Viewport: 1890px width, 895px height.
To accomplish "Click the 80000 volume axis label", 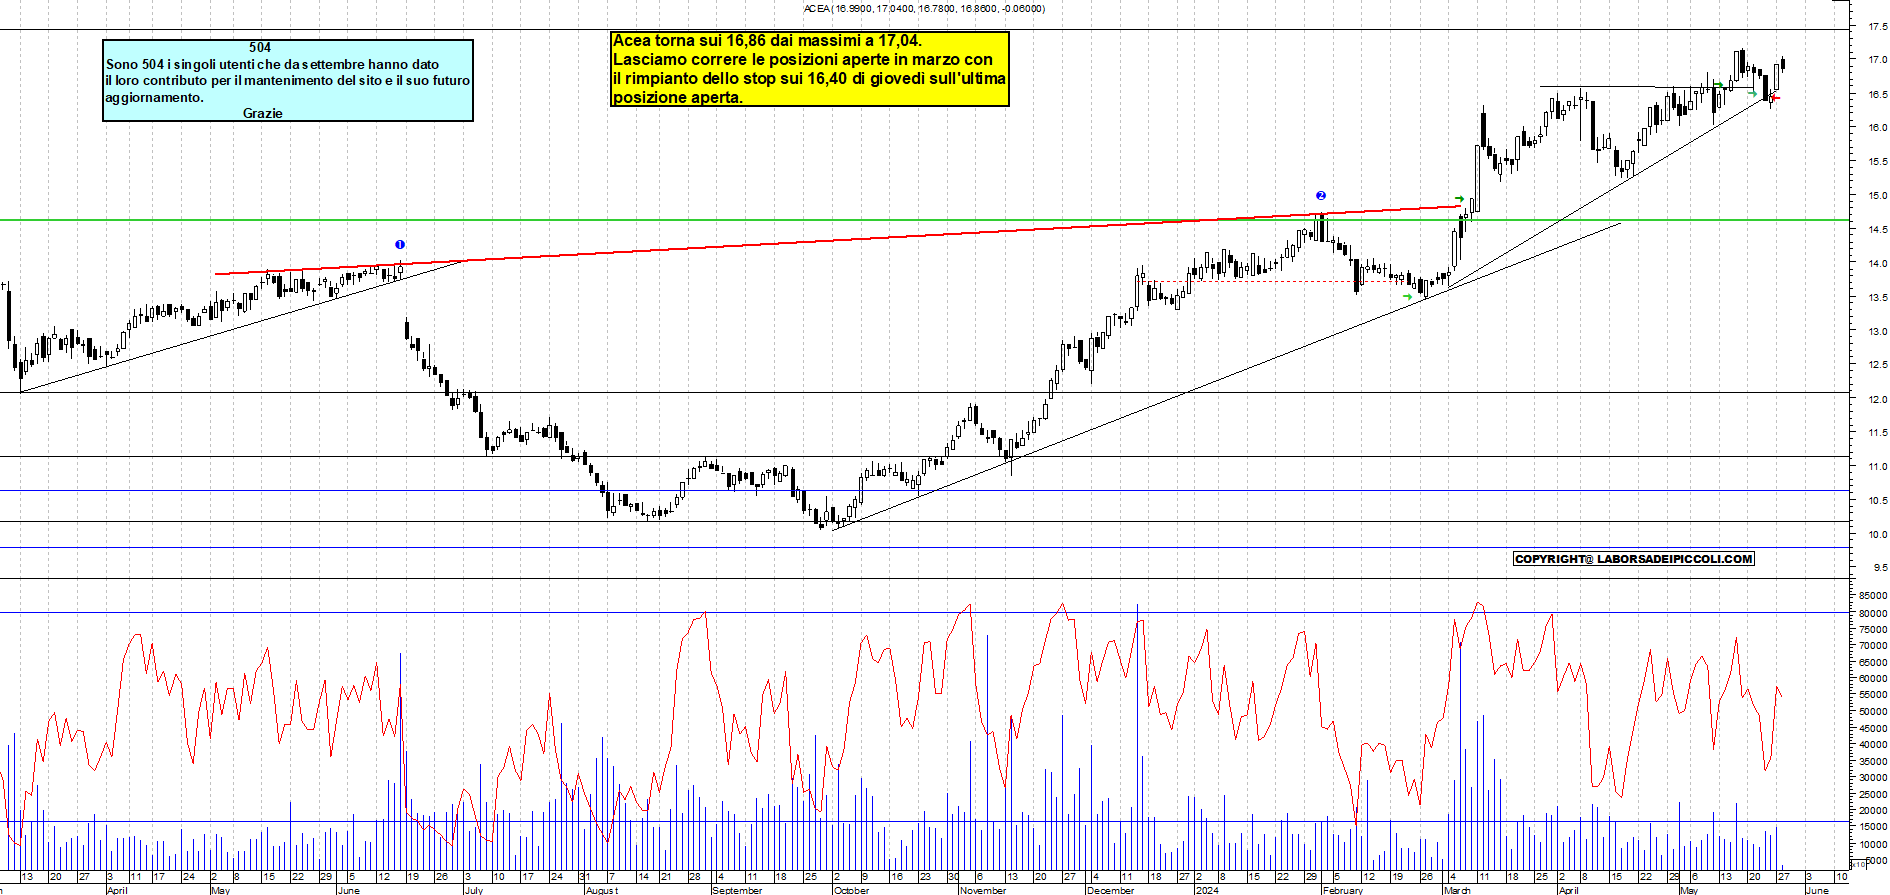I will click(1873, 613).
